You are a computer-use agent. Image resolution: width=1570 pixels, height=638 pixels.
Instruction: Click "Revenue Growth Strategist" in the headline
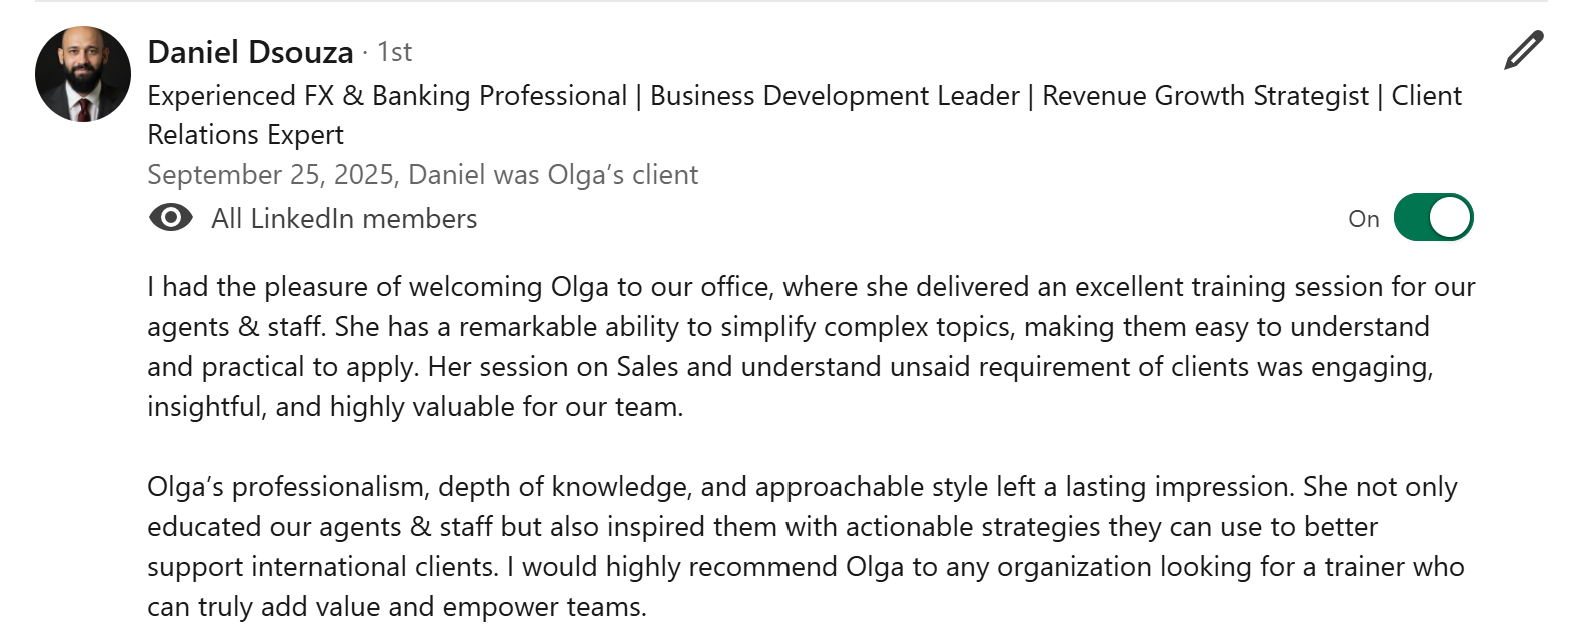pos(1205,96)
